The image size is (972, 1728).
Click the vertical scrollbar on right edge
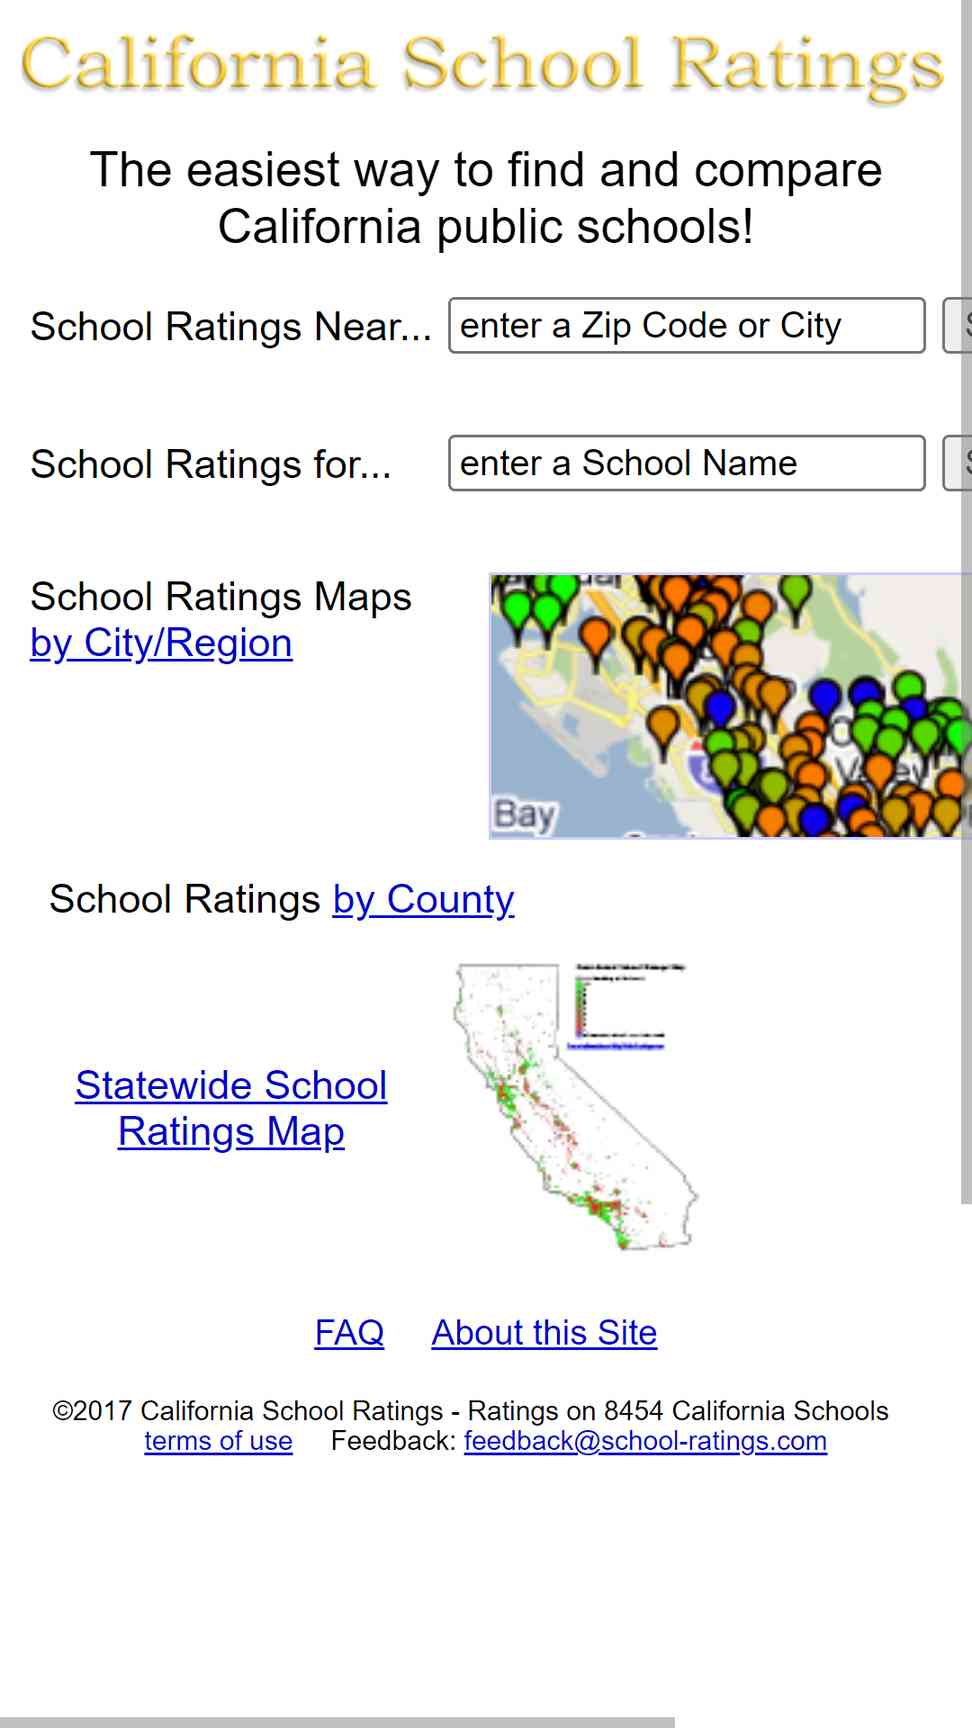[x=966, y=600]
